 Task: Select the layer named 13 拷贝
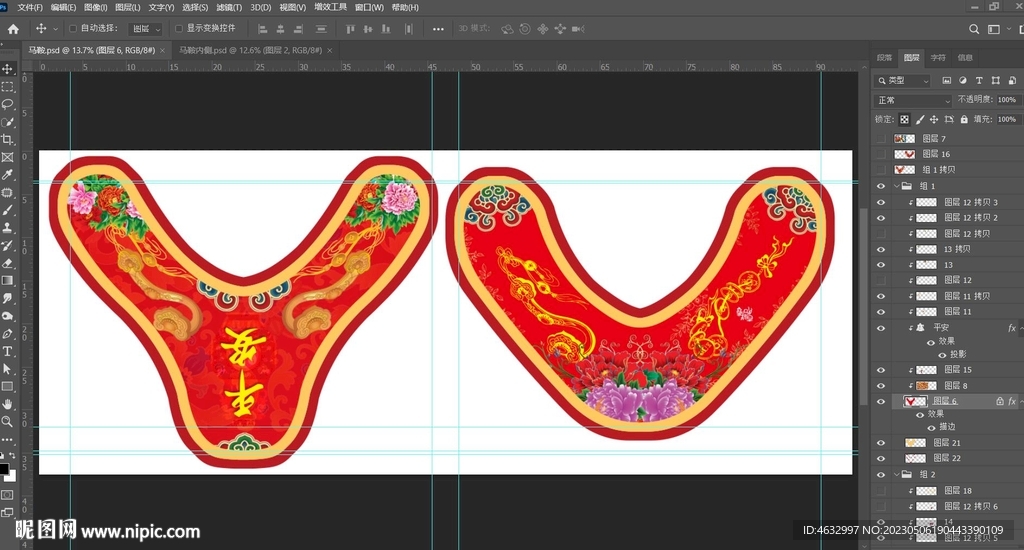(x=957, y=250)
